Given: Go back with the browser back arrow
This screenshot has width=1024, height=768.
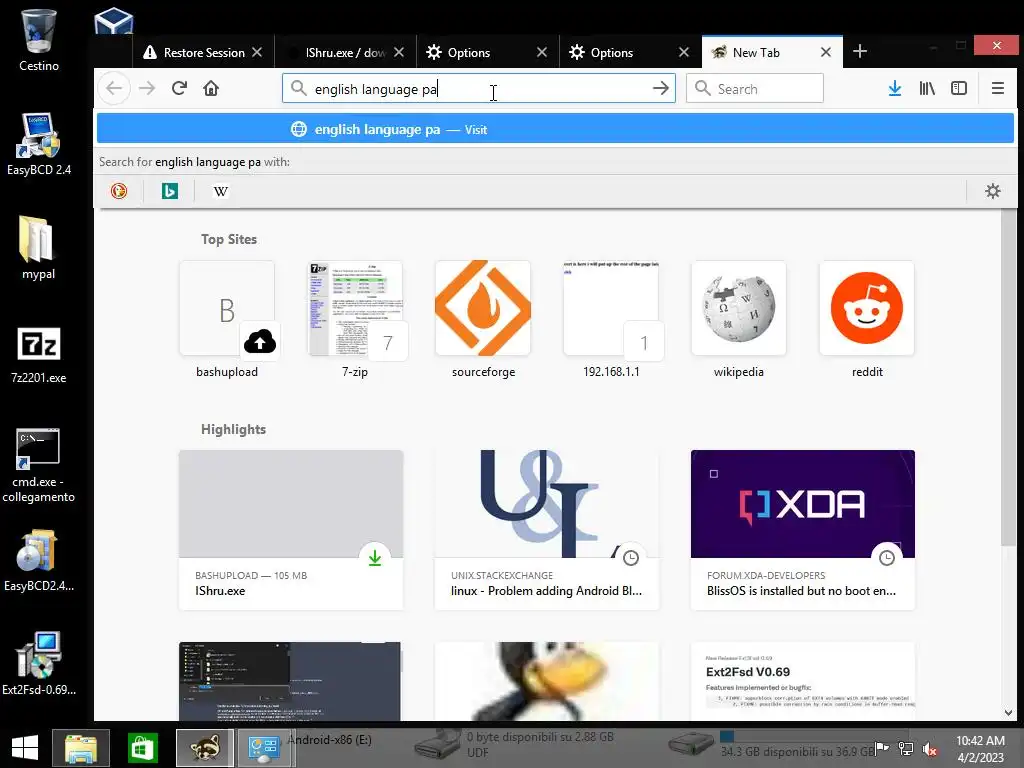Looking at the screenshot, I should click(x=114, y=88).
